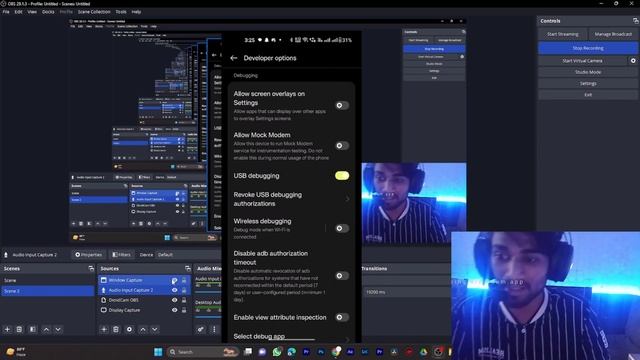Click the Manage Broadcast button
Screen dimensions: 640x360
point(613,34)
